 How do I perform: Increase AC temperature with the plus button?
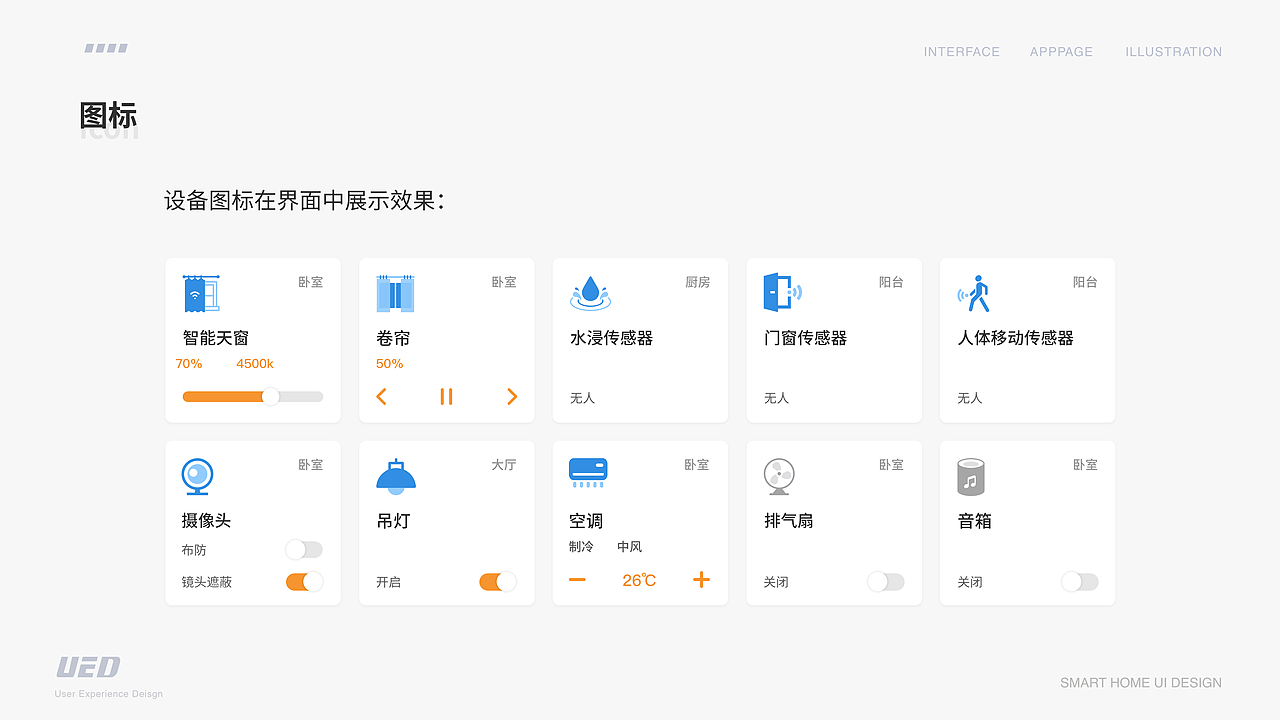pyautogui.click(x=701, y=579)
